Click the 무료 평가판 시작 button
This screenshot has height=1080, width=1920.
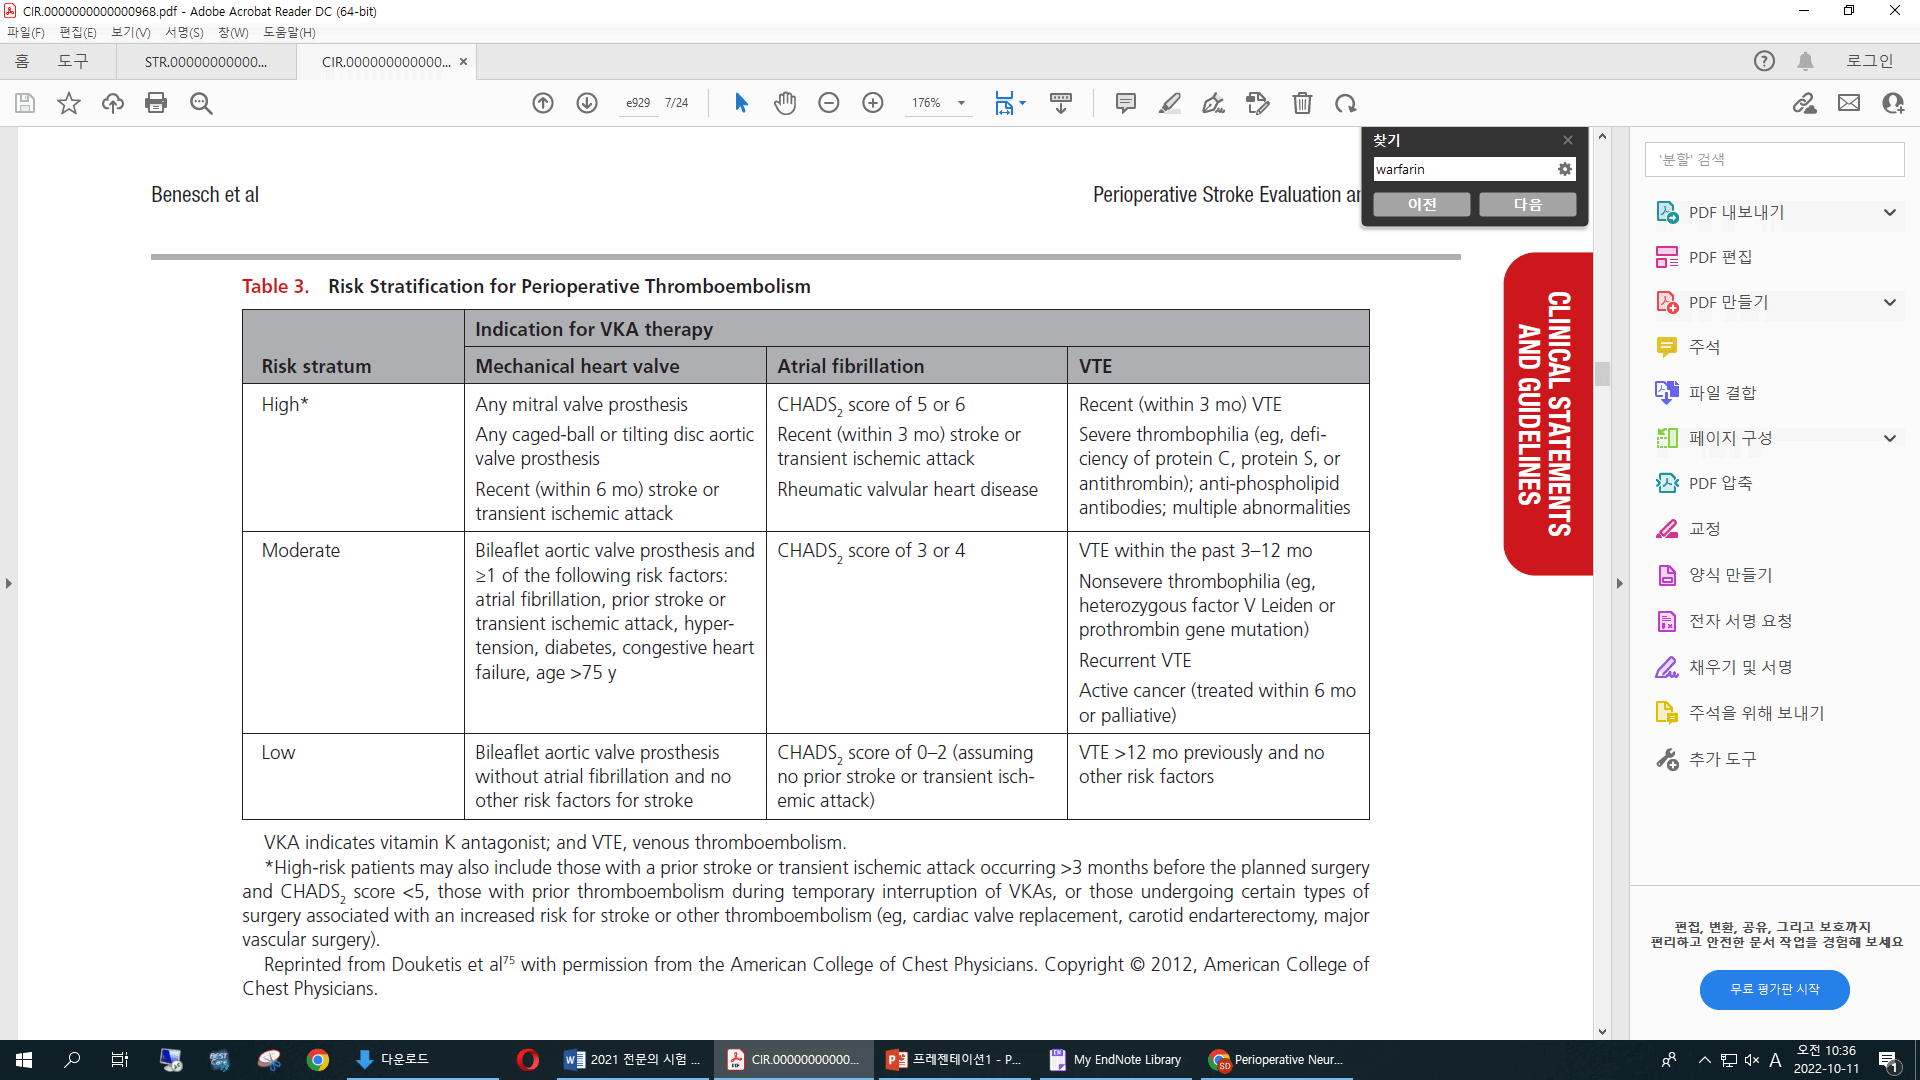click(x=1774, y=989)
